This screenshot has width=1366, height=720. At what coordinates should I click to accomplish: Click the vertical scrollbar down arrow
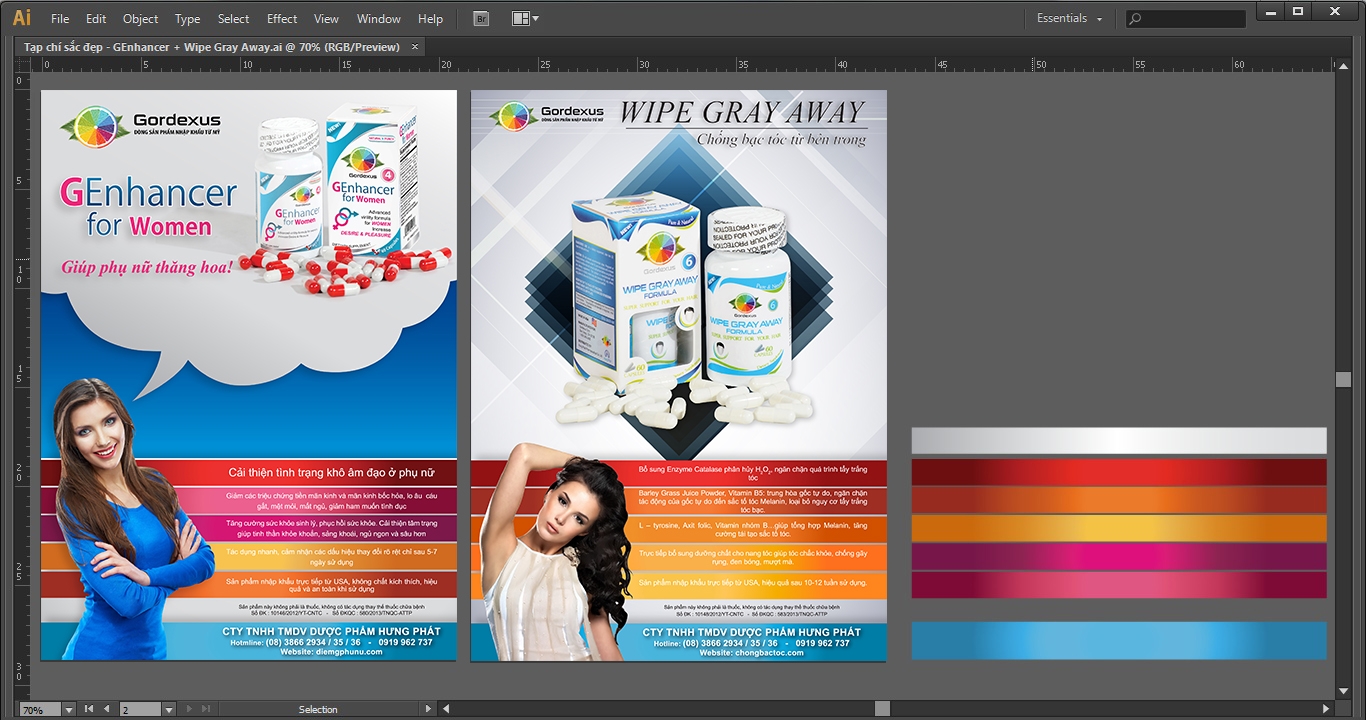click(1343, 691)
